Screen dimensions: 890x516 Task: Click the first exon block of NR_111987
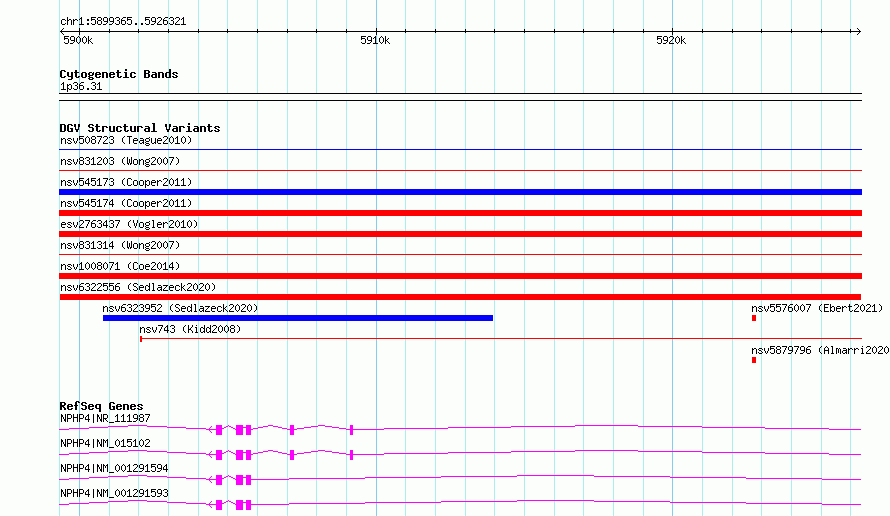coord(219,430)
